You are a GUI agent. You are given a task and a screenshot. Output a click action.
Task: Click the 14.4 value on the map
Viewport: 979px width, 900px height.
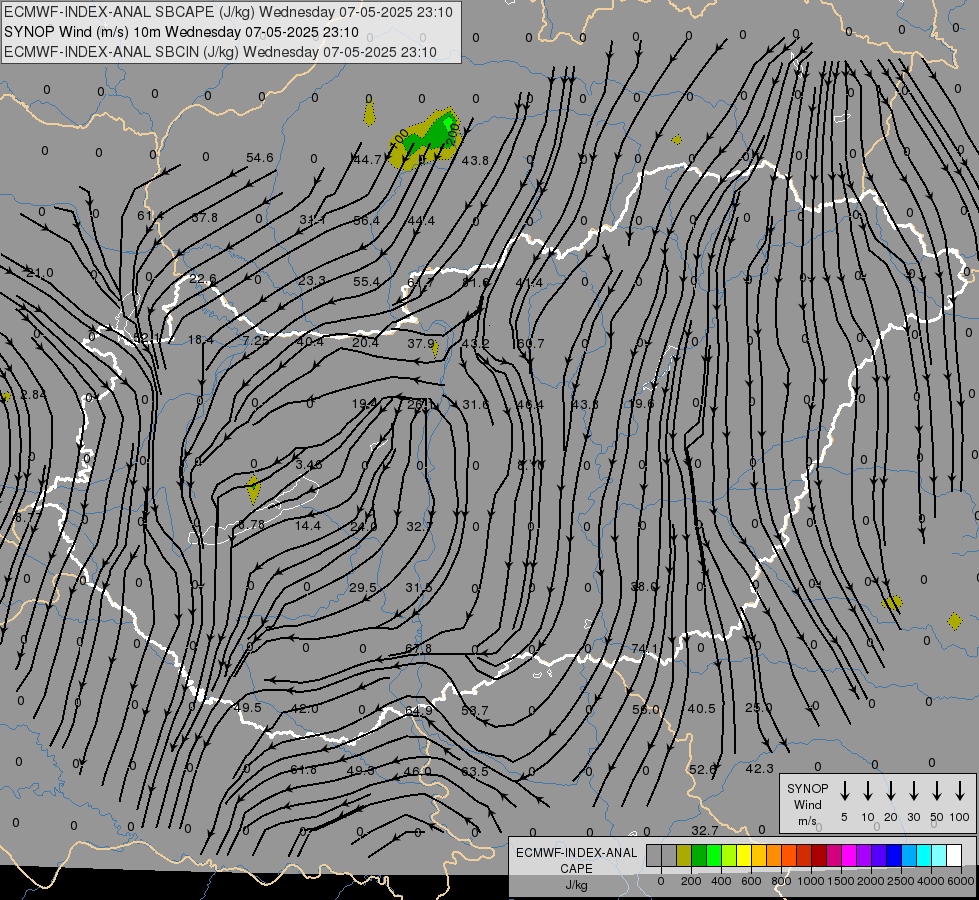308,525
